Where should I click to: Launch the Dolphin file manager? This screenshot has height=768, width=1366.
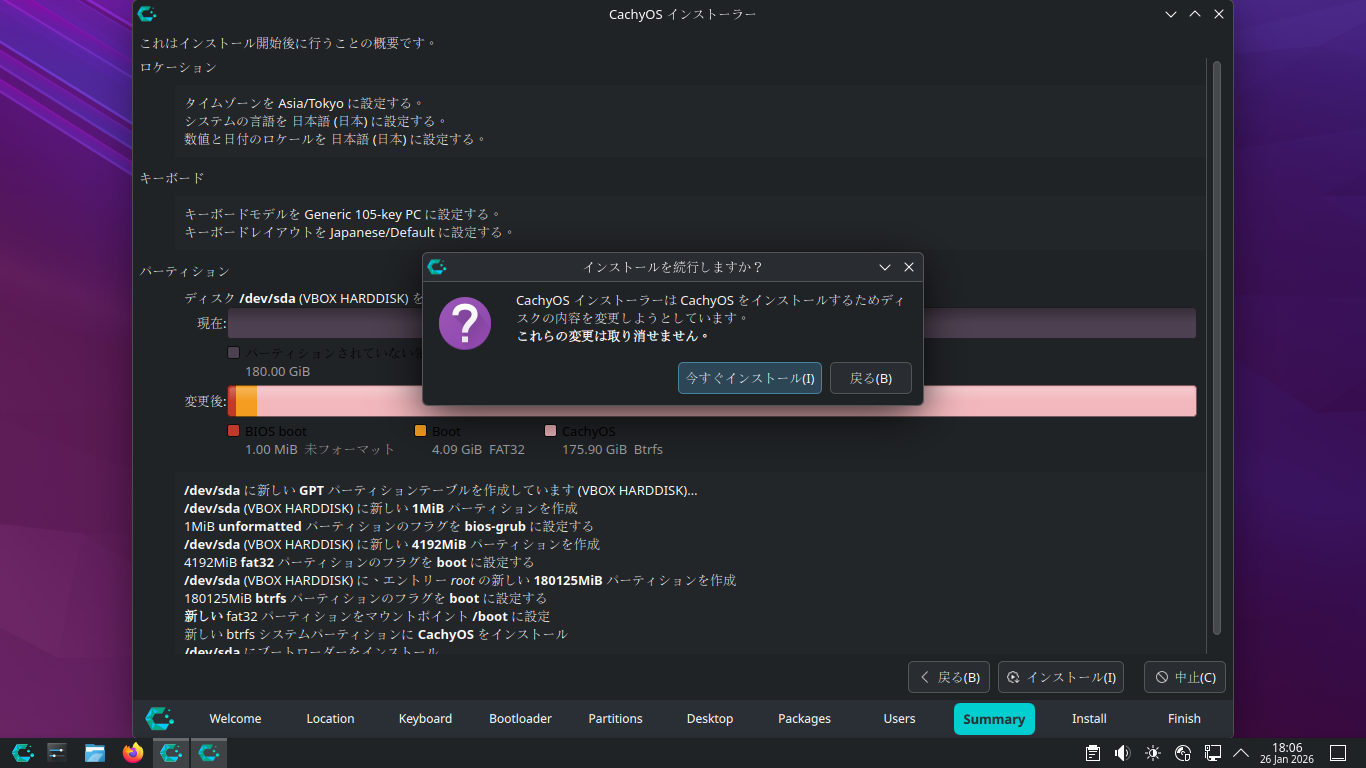point(95,753)
